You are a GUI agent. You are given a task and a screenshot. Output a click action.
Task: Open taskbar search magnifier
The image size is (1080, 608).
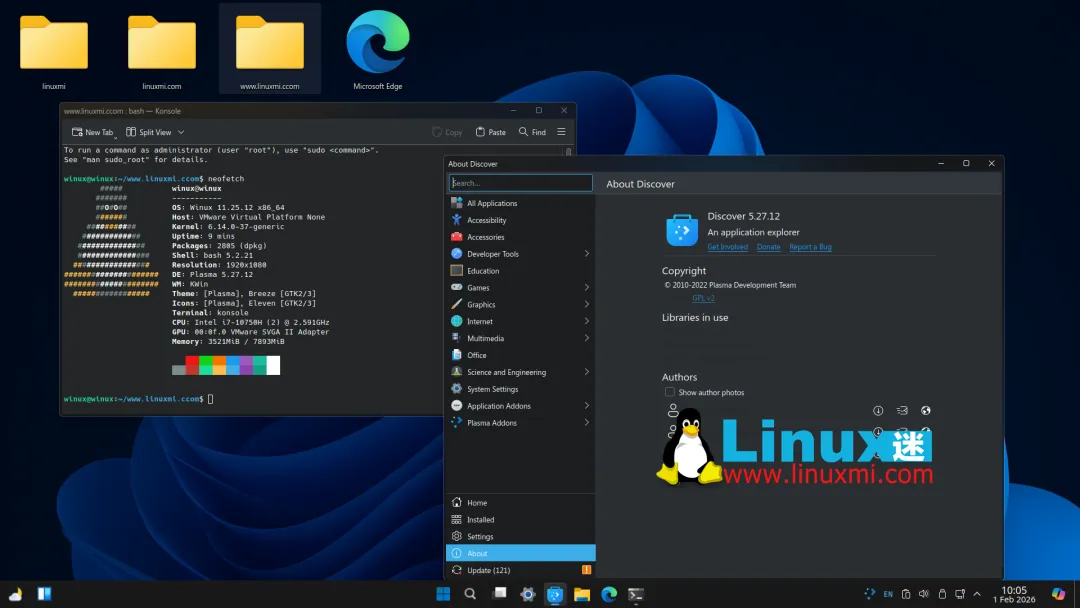[x=470, y=594]
